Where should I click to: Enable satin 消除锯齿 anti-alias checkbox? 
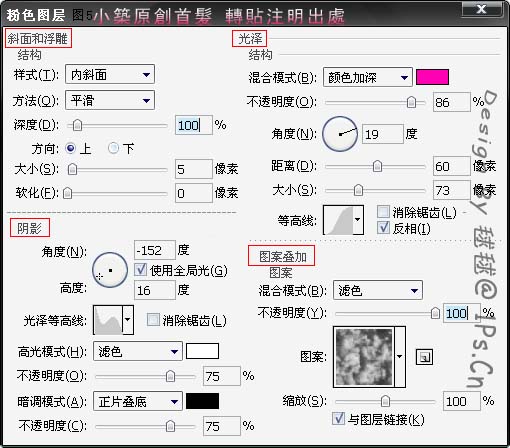383,211
